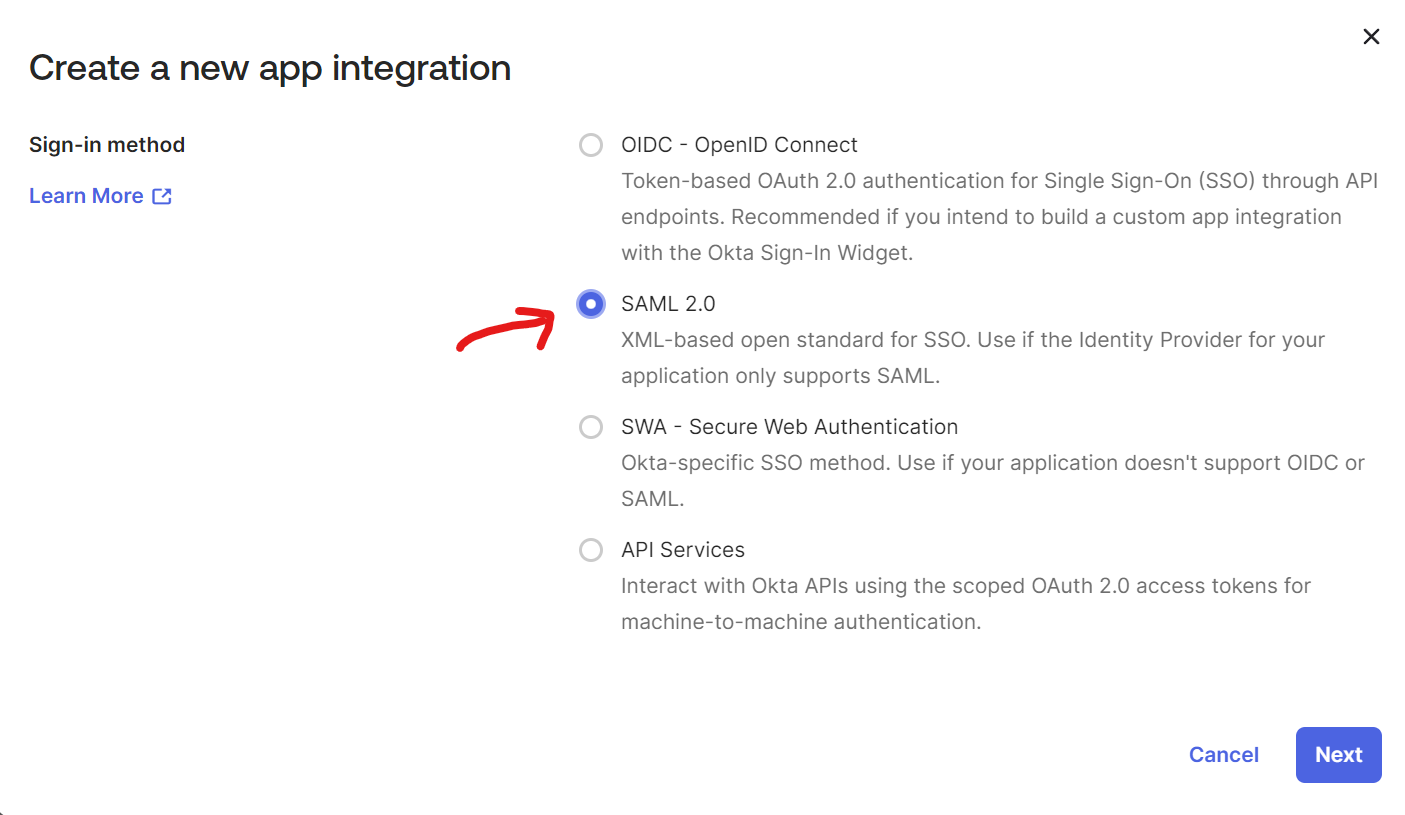Choose the SWA - Secure Web Authentication option
Viewport: 1405px width, 815px height.
[590, 427]
